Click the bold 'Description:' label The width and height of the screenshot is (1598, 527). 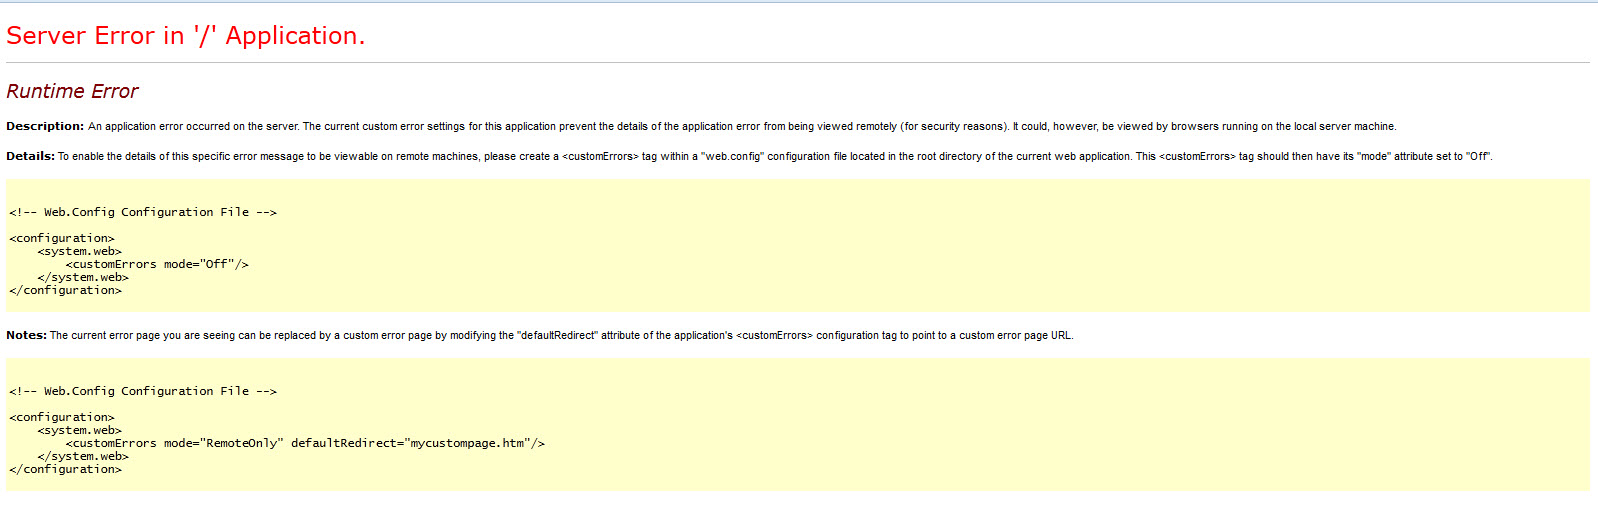tap(45, 126)
